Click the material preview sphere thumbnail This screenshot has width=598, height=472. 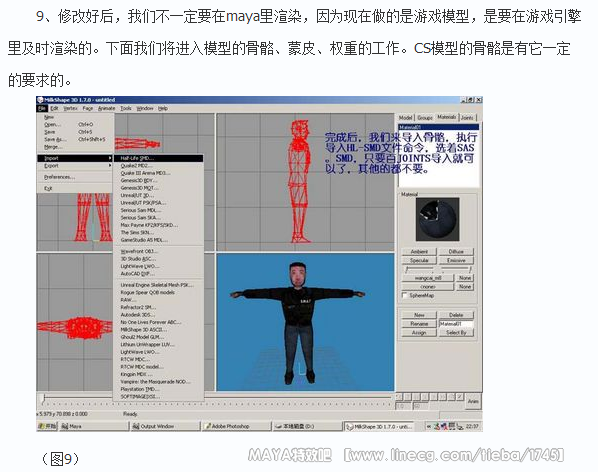click(437, 219)
